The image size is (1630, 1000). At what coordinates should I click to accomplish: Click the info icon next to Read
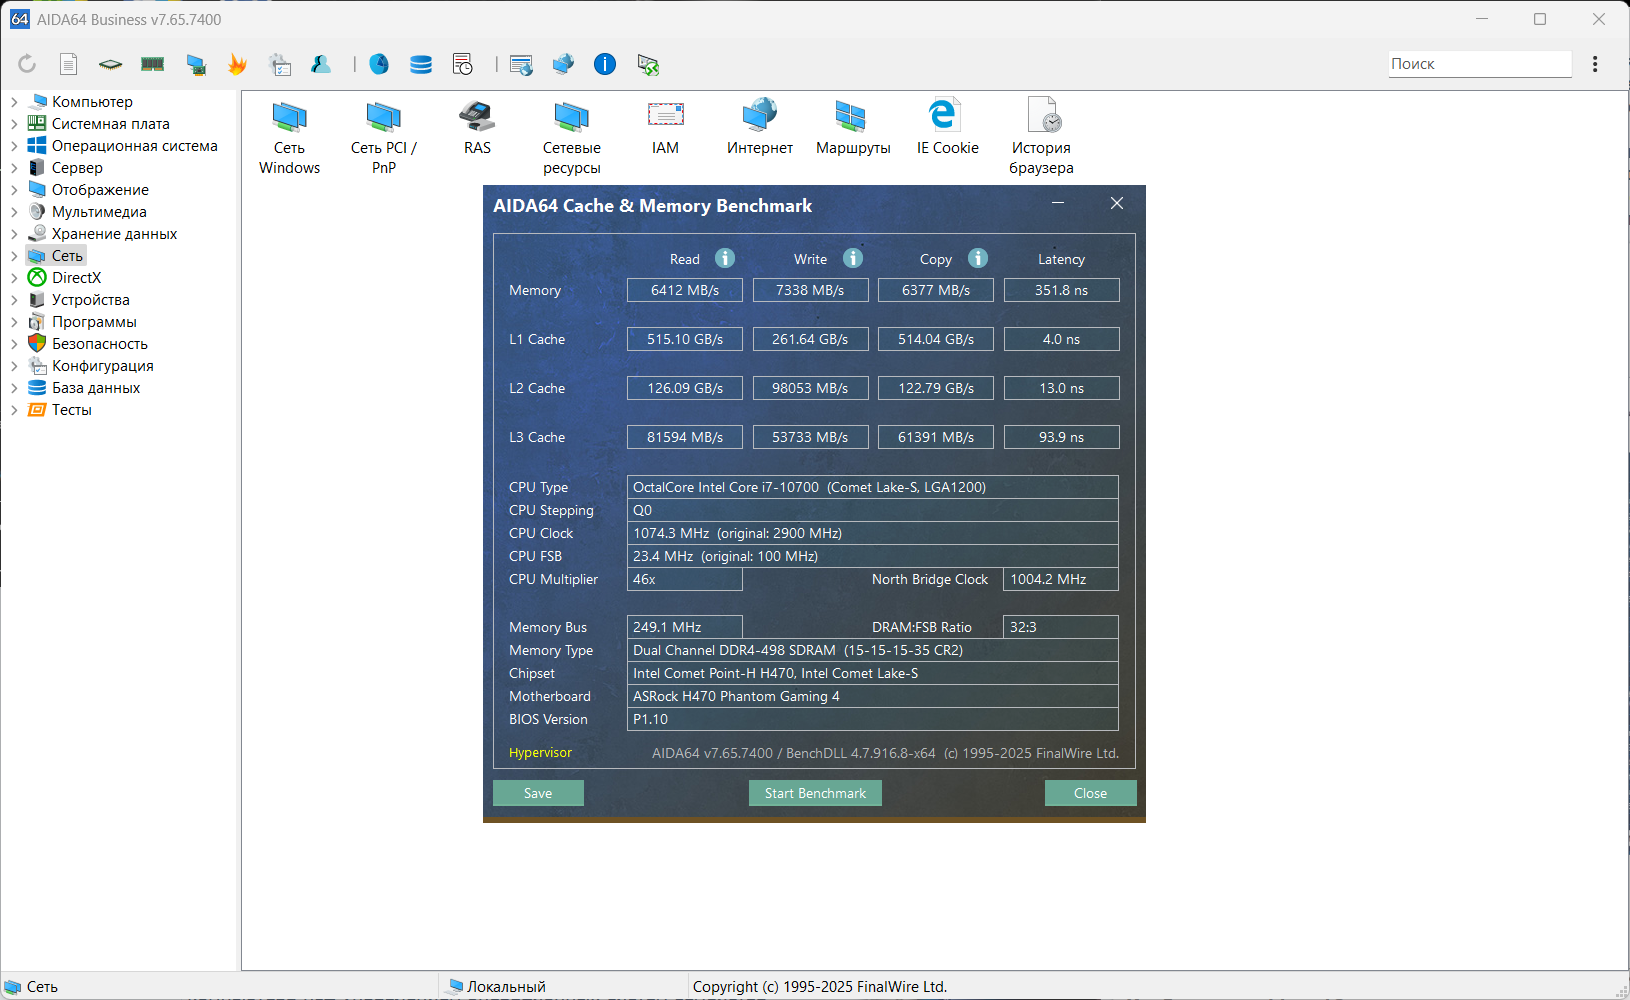coord(725,258)
